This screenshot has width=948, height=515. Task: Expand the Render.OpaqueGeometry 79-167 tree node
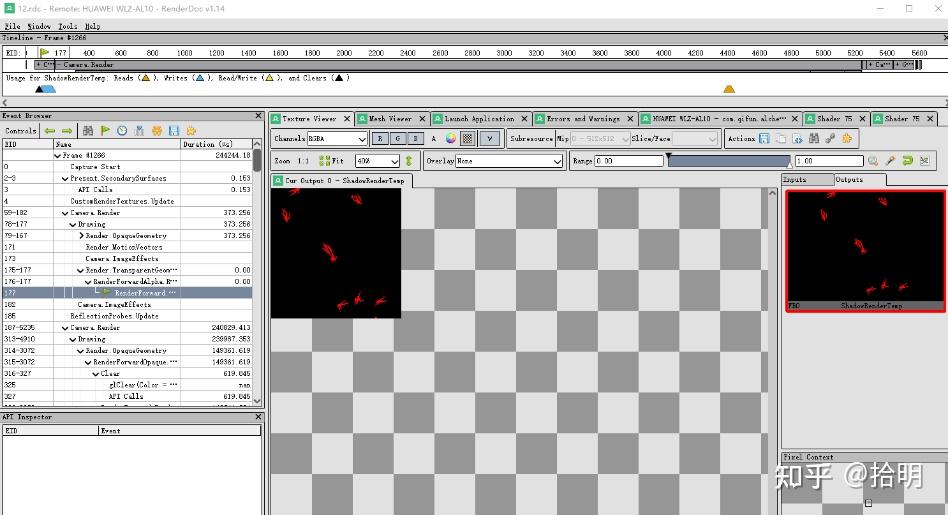coord(82,236)
